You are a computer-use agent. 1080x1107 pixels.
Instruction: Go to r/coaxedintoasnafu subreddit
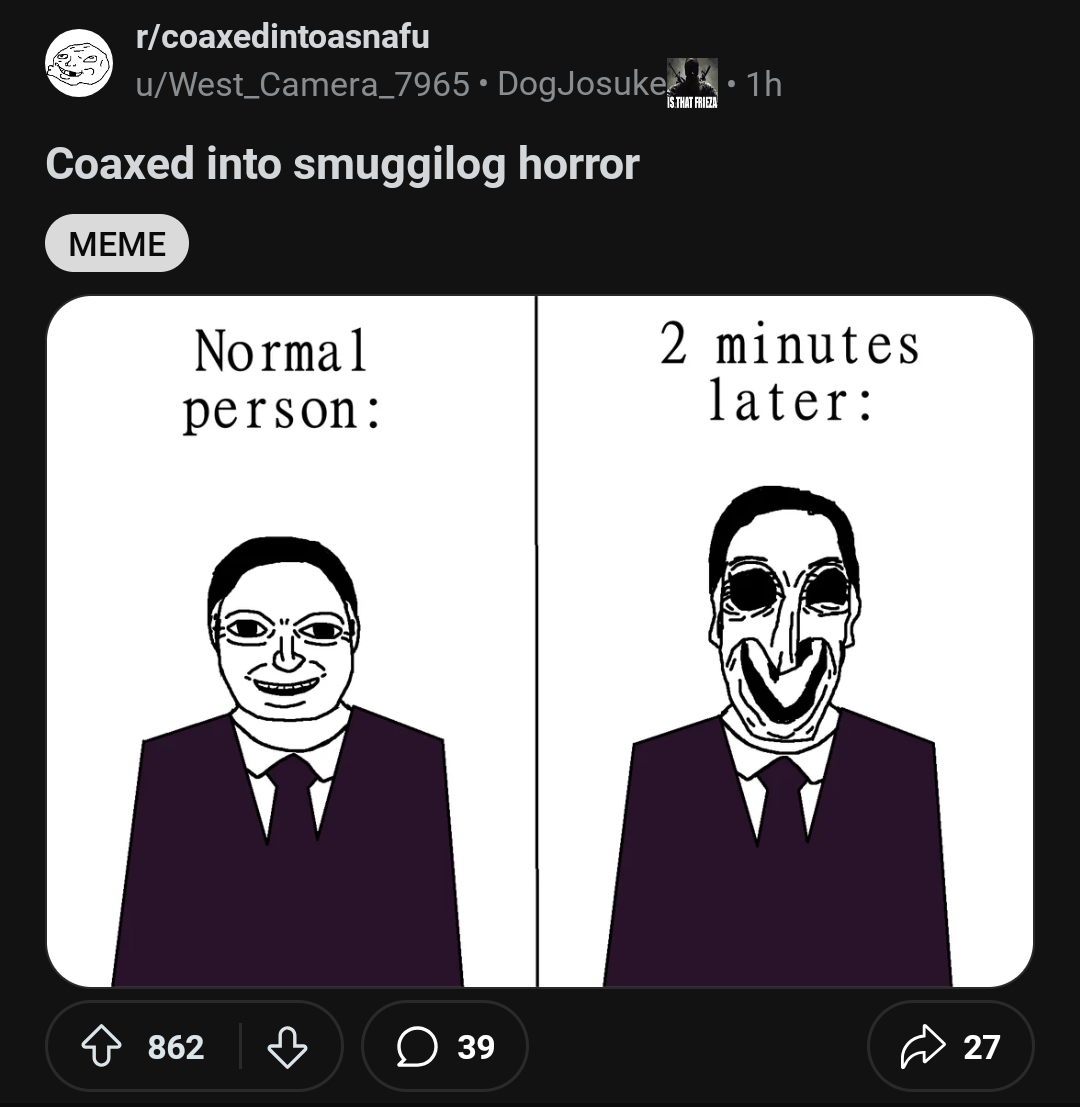click(283, 37)
